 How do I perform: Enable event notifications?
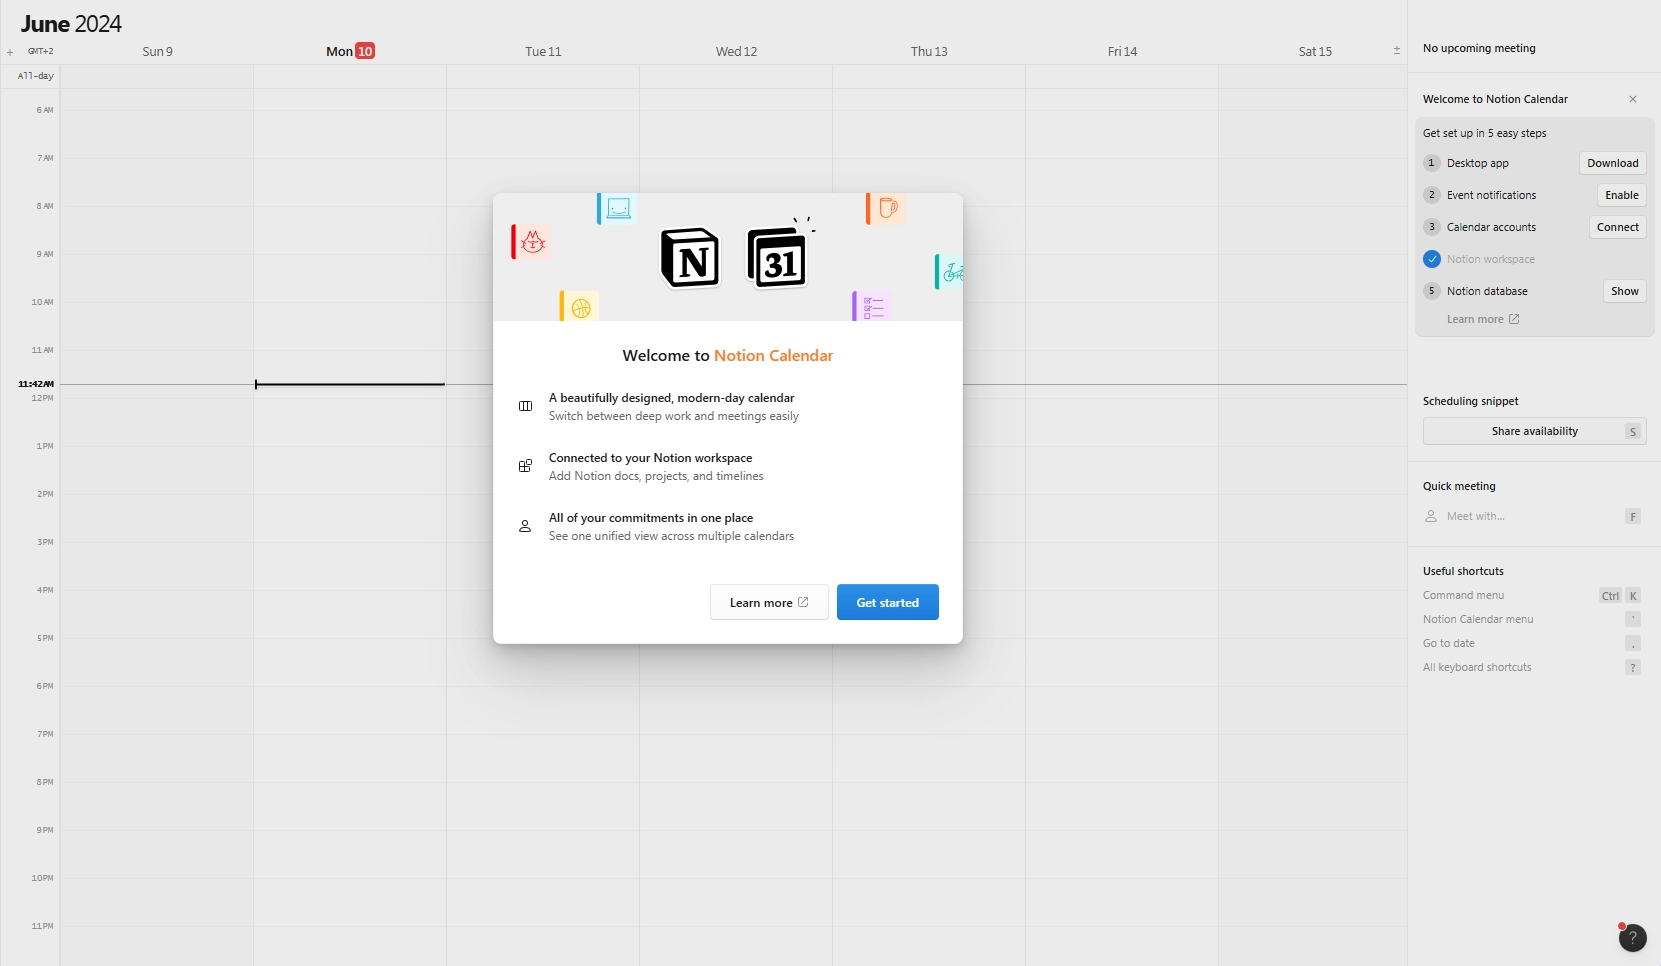coord(1621,195)
